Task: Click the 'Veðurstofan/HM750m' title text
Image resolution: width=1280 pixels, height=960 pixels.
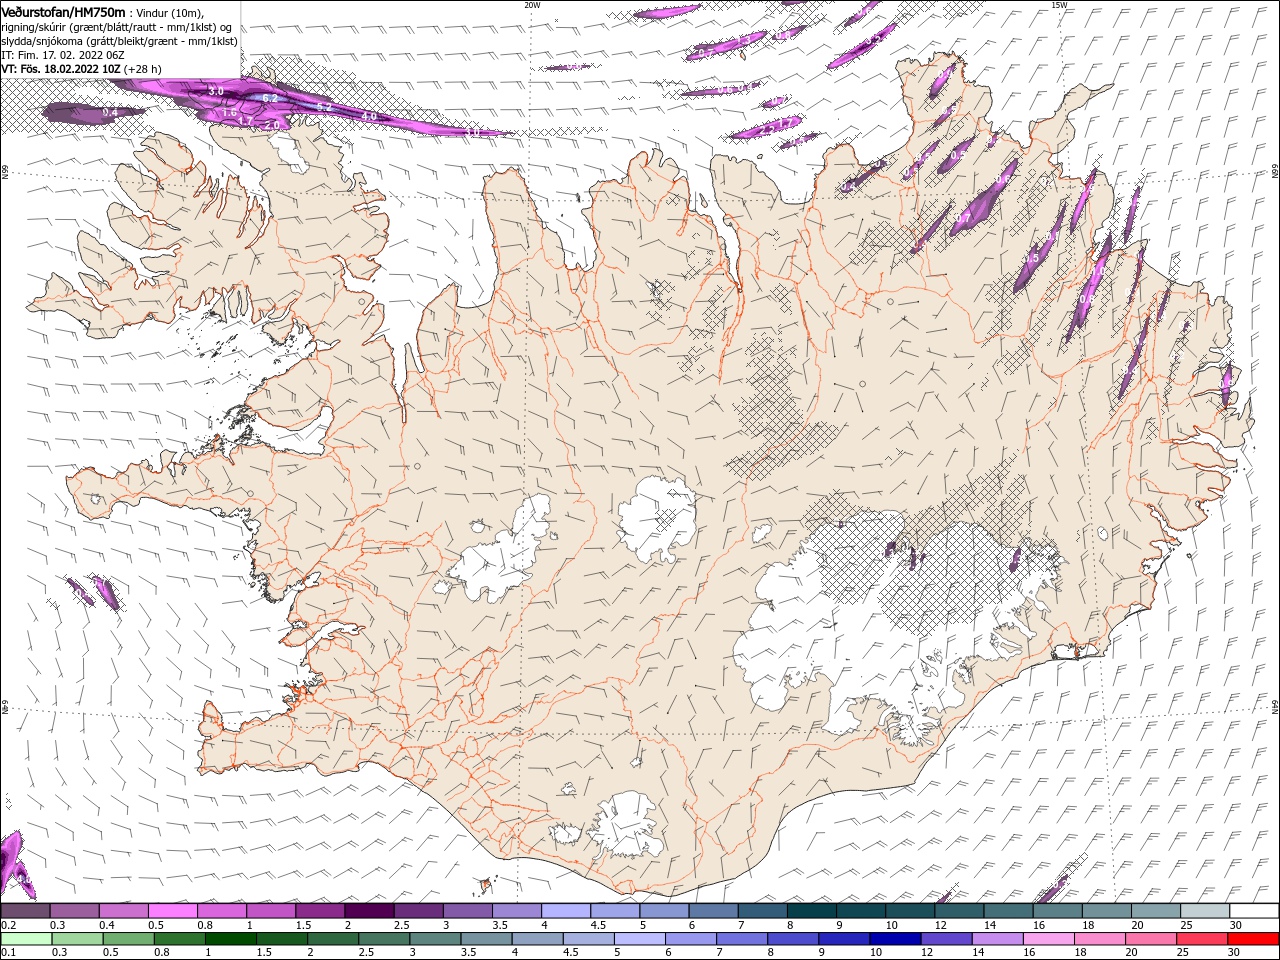Action: [63, 11]
